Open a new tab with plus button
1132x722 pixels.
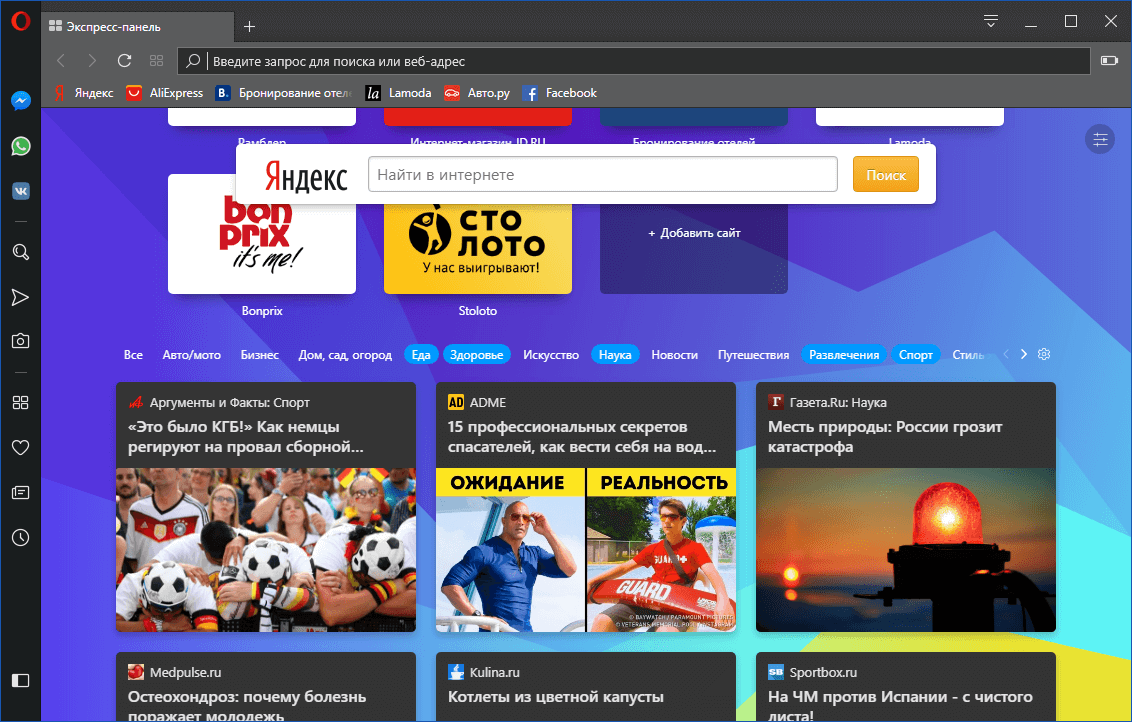coord(249,27)
